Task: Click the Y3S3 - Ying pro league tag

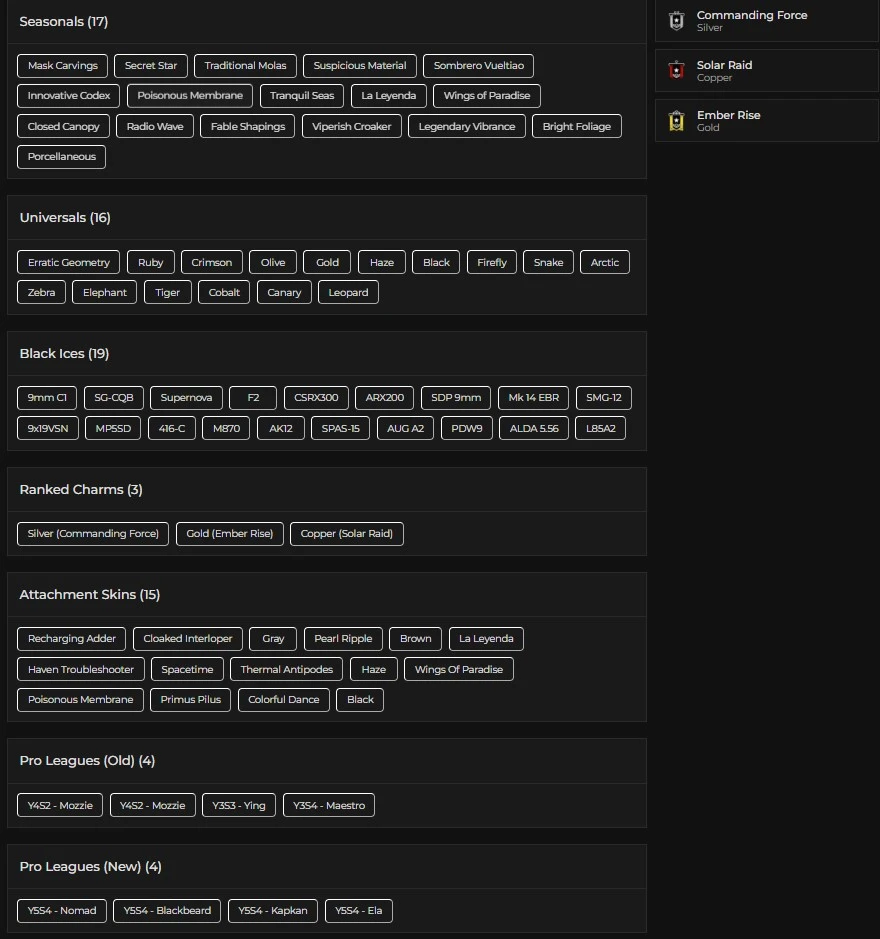Action: [239, 806]
